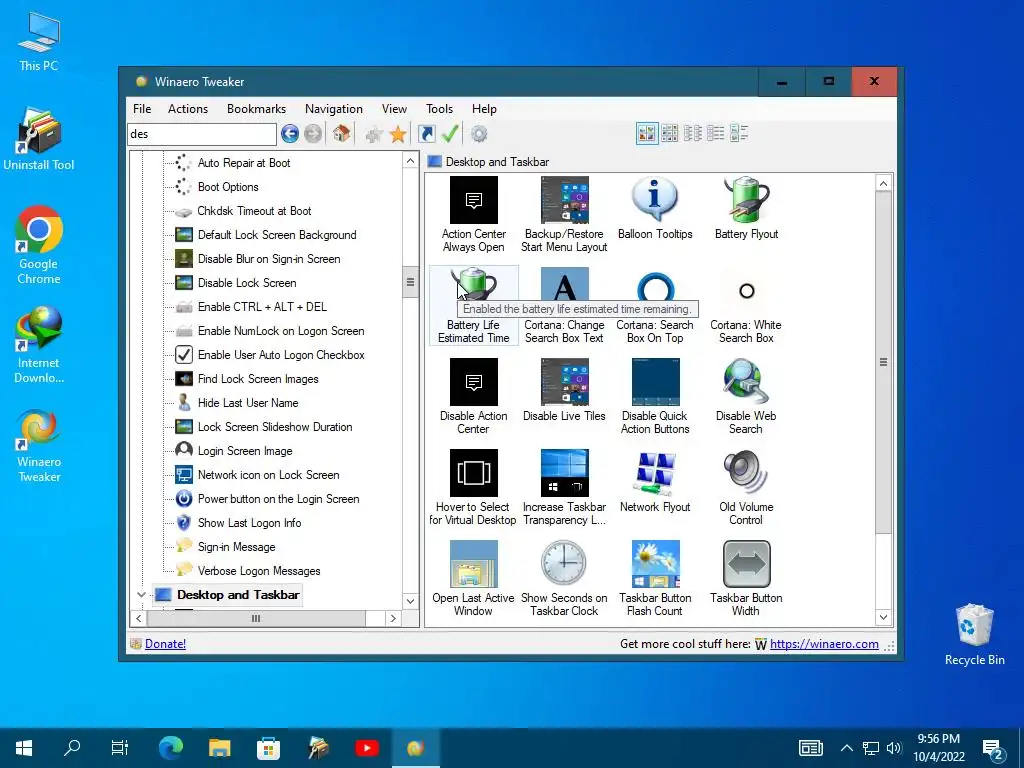This screenshot has width=1024, height=768.
Task: Click the orange star bookmarks icon
Action: coord(398,135)
